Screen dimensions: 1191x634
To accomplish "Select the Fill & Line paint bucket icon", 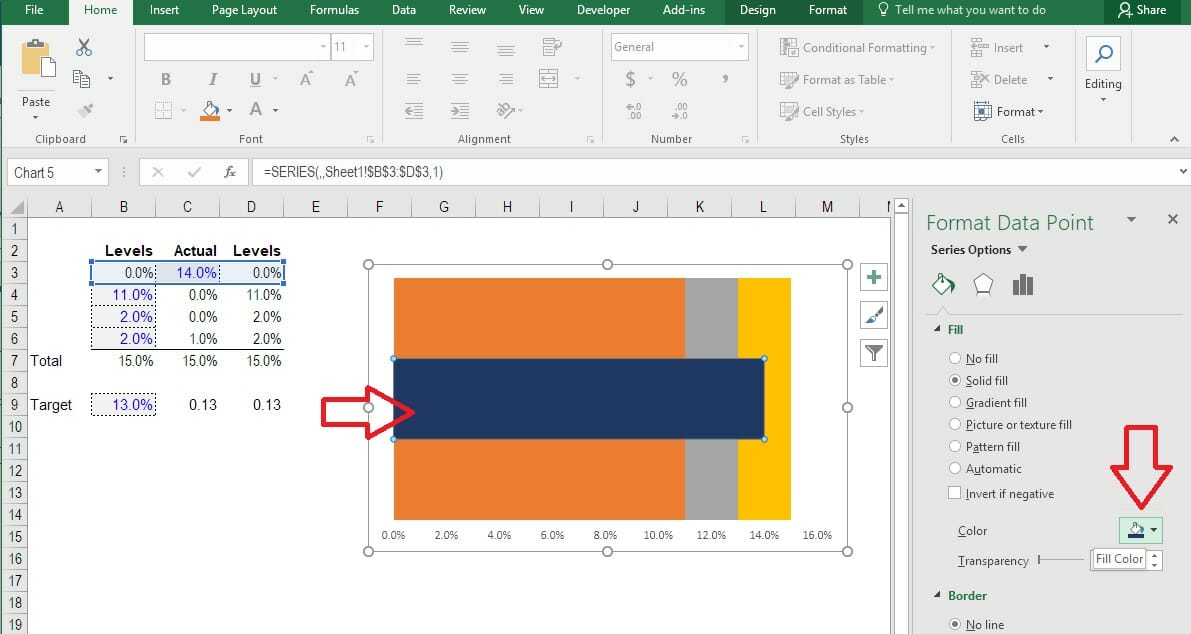I will (x=943, y=285).
